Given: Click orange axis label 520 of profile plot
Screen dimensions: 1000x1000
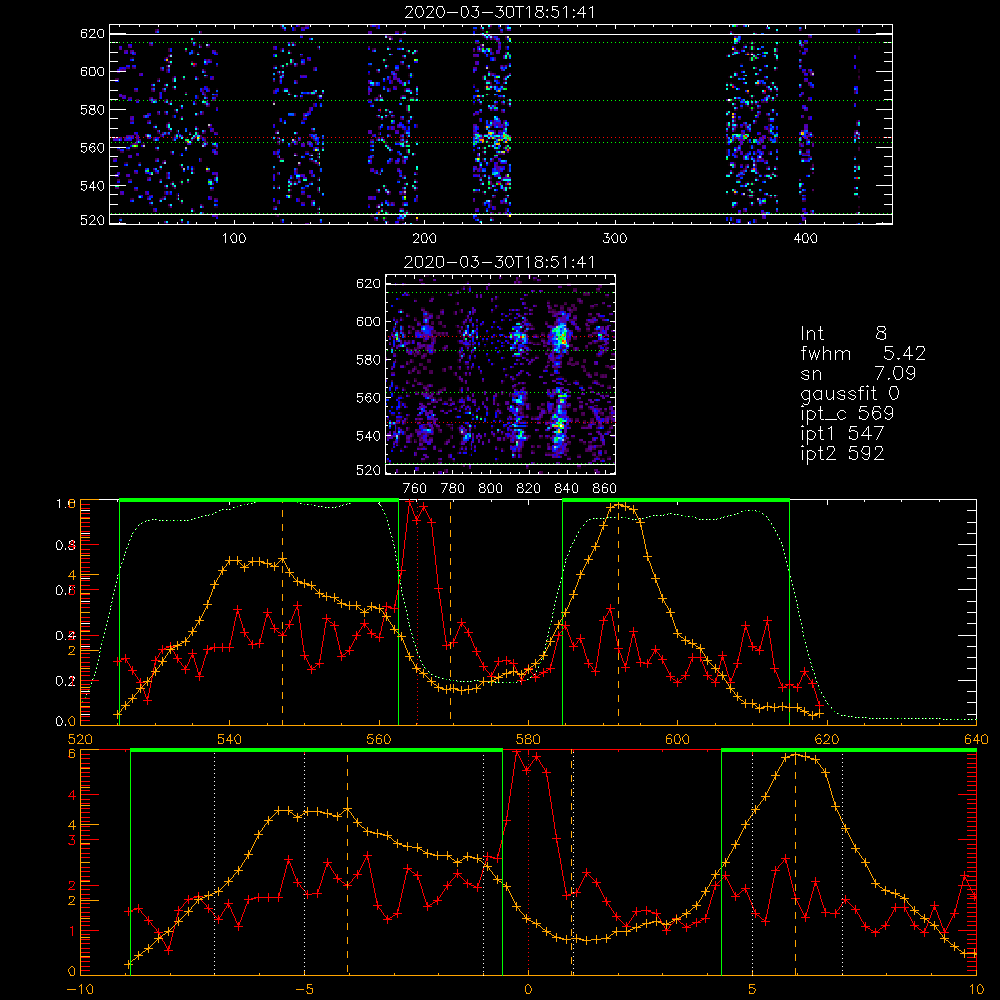Looking at the screenshot, I should point(80,739).
